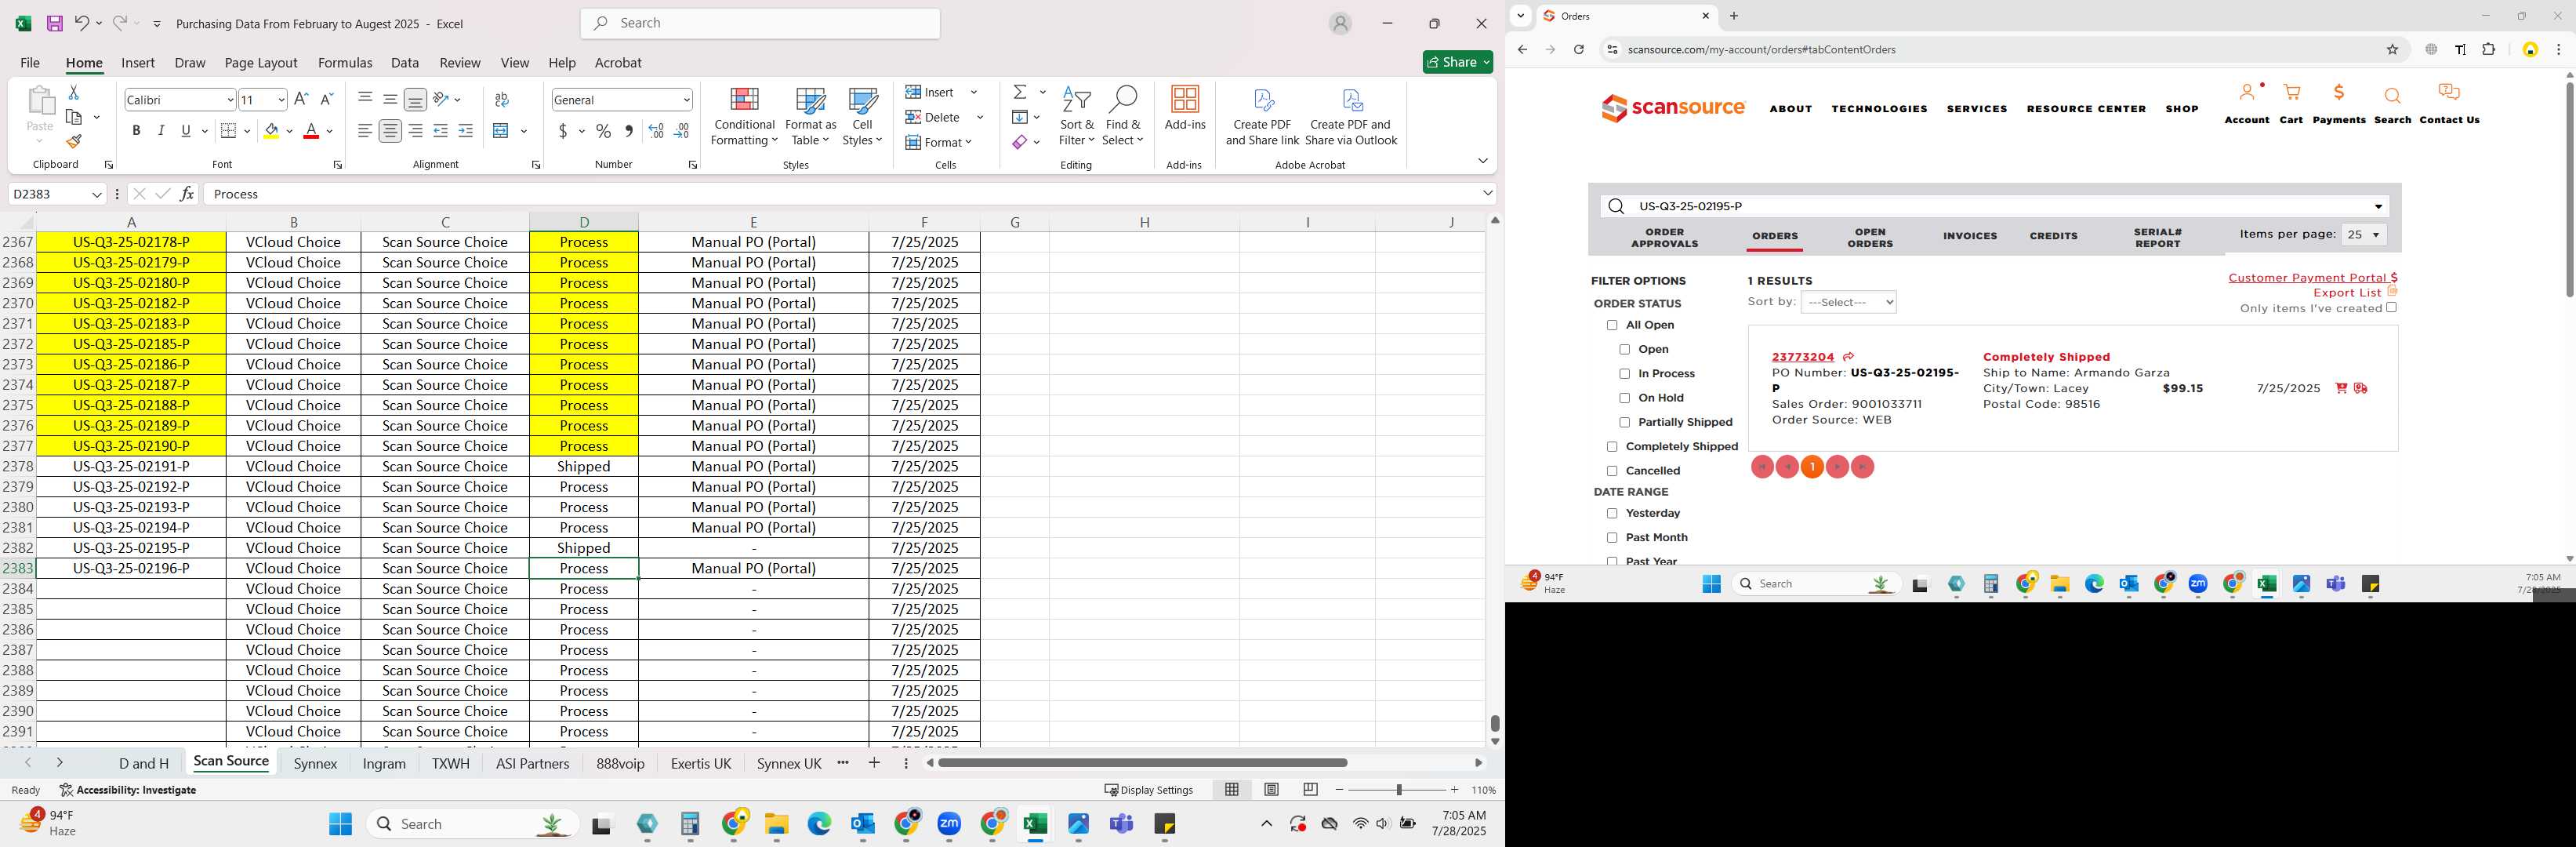
Task: Click the Percent Style icon
Action: (x=603, y=131)
